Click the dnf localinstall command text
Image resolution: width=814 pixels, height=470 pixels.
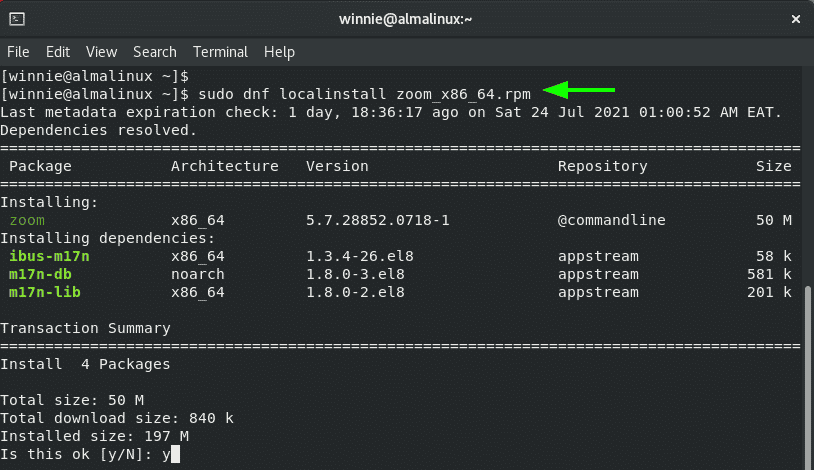pos(364,95)
